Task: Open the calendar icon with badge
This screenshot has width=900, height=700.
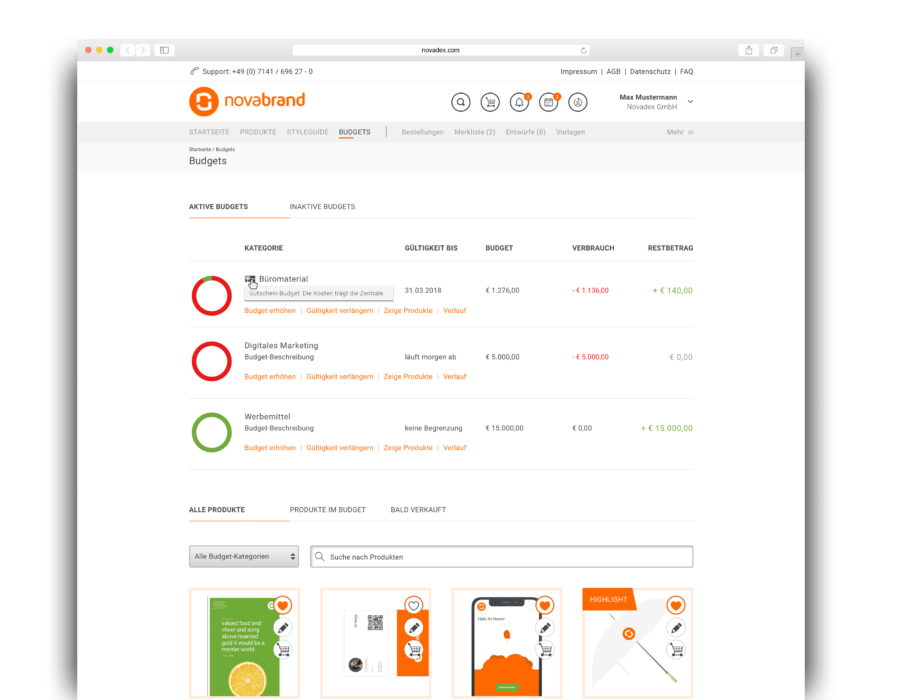Action: (x=548, y=102)
